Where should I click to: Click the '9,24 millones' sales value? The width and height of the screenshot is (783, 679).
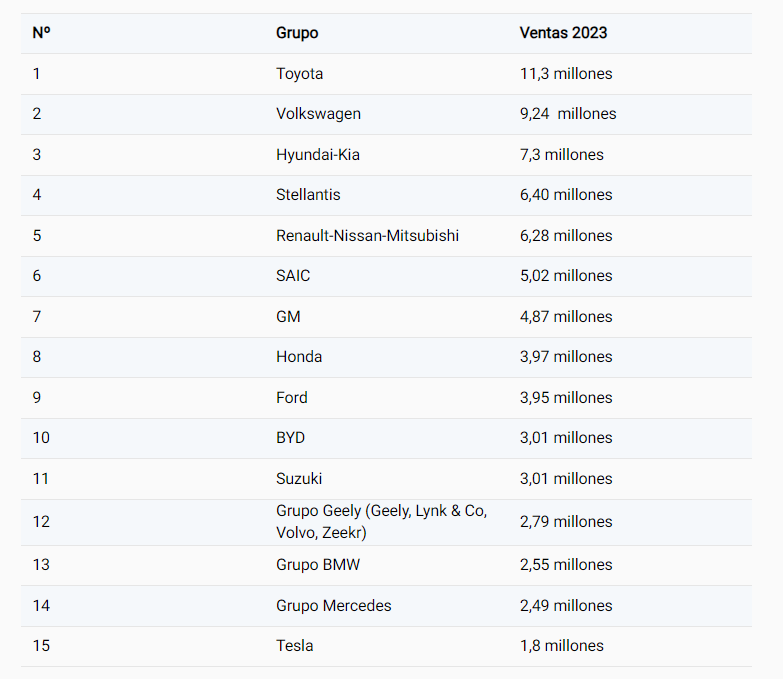point(568,114)
